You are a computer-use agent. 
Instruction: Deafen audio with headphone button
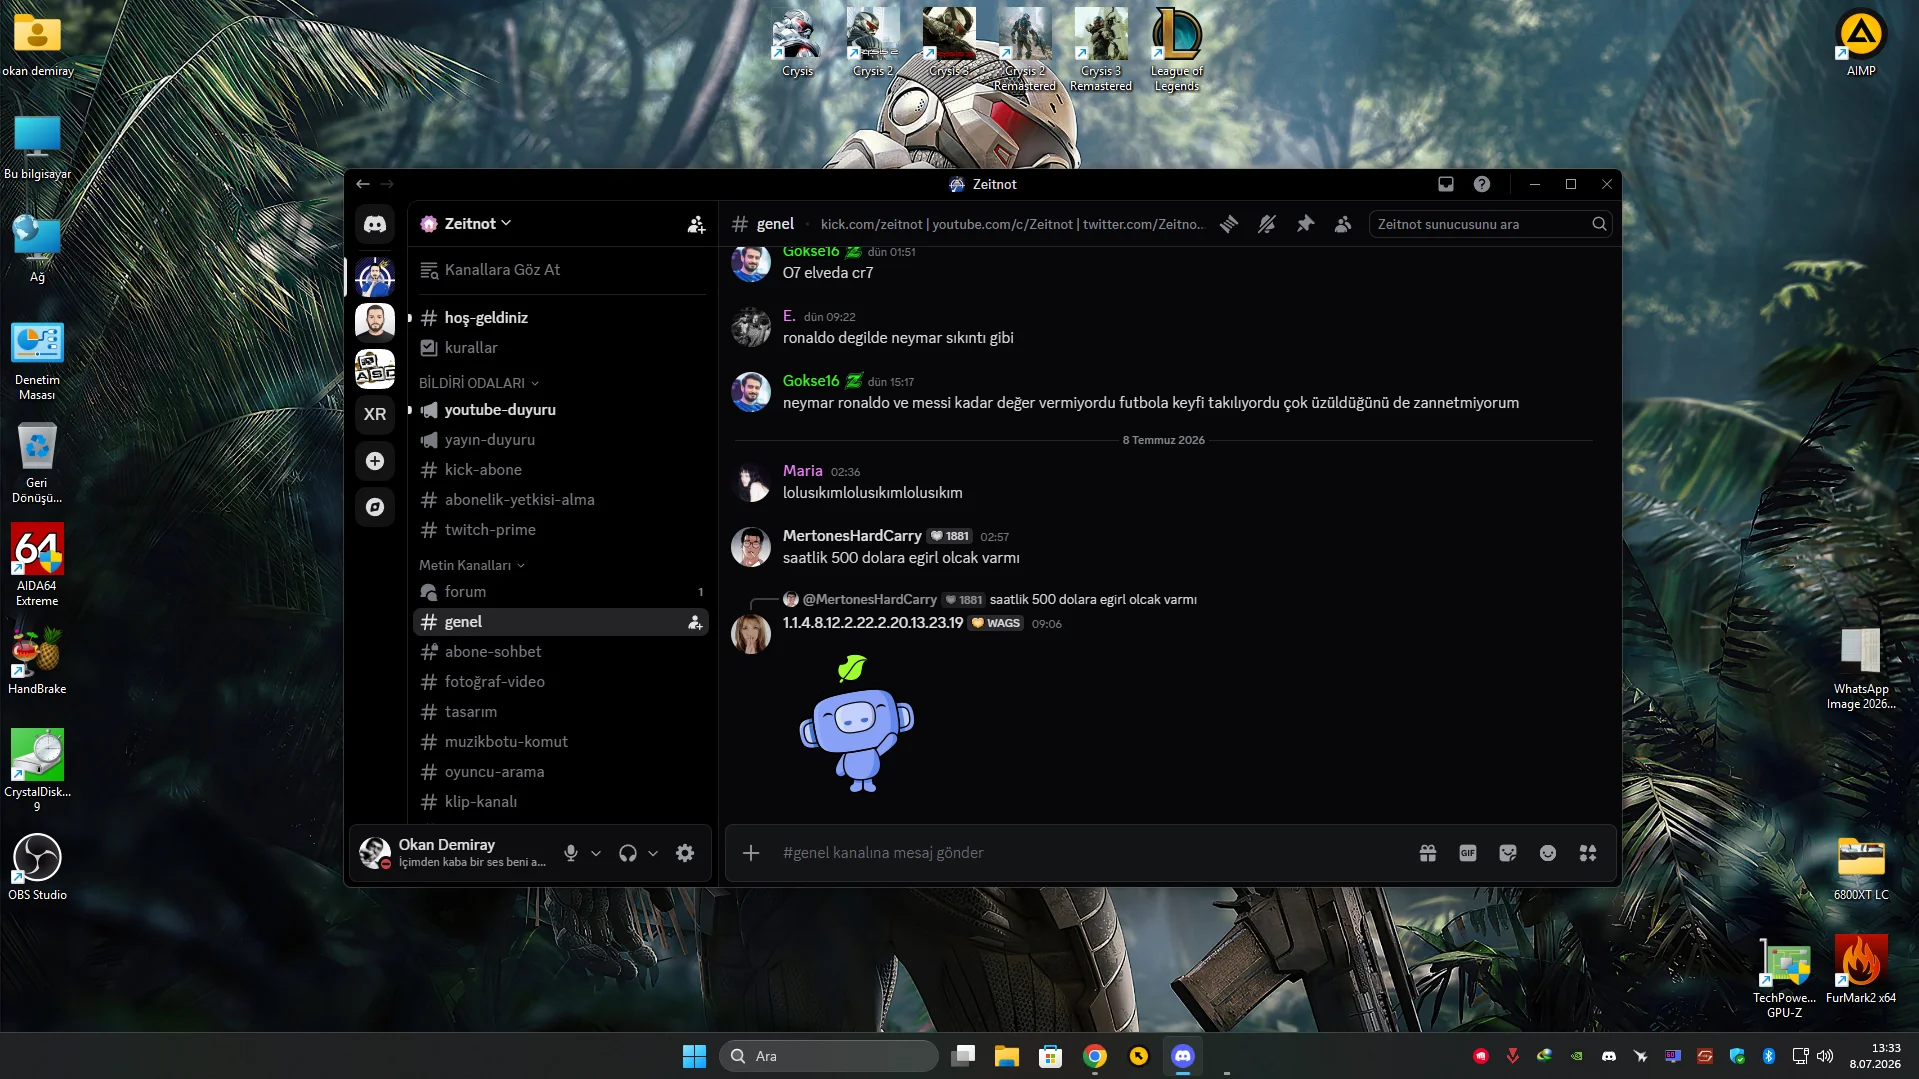pos(628,853)
